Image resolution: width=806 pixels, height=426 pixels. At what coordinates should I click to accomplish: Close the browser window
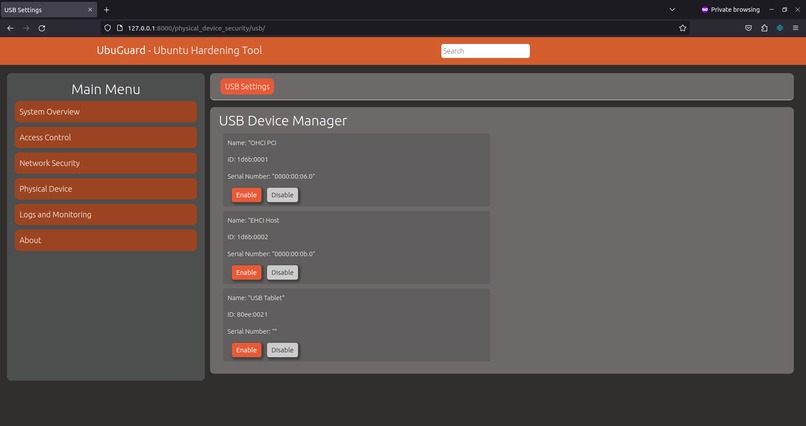[798, 10]
